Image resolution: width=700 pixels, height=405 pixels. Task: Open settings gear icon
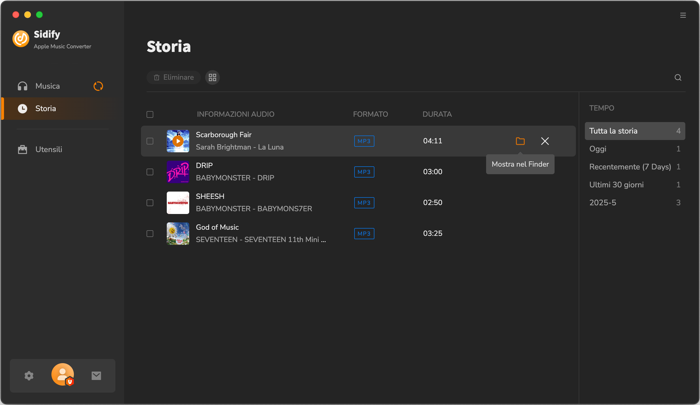(29, 376)
